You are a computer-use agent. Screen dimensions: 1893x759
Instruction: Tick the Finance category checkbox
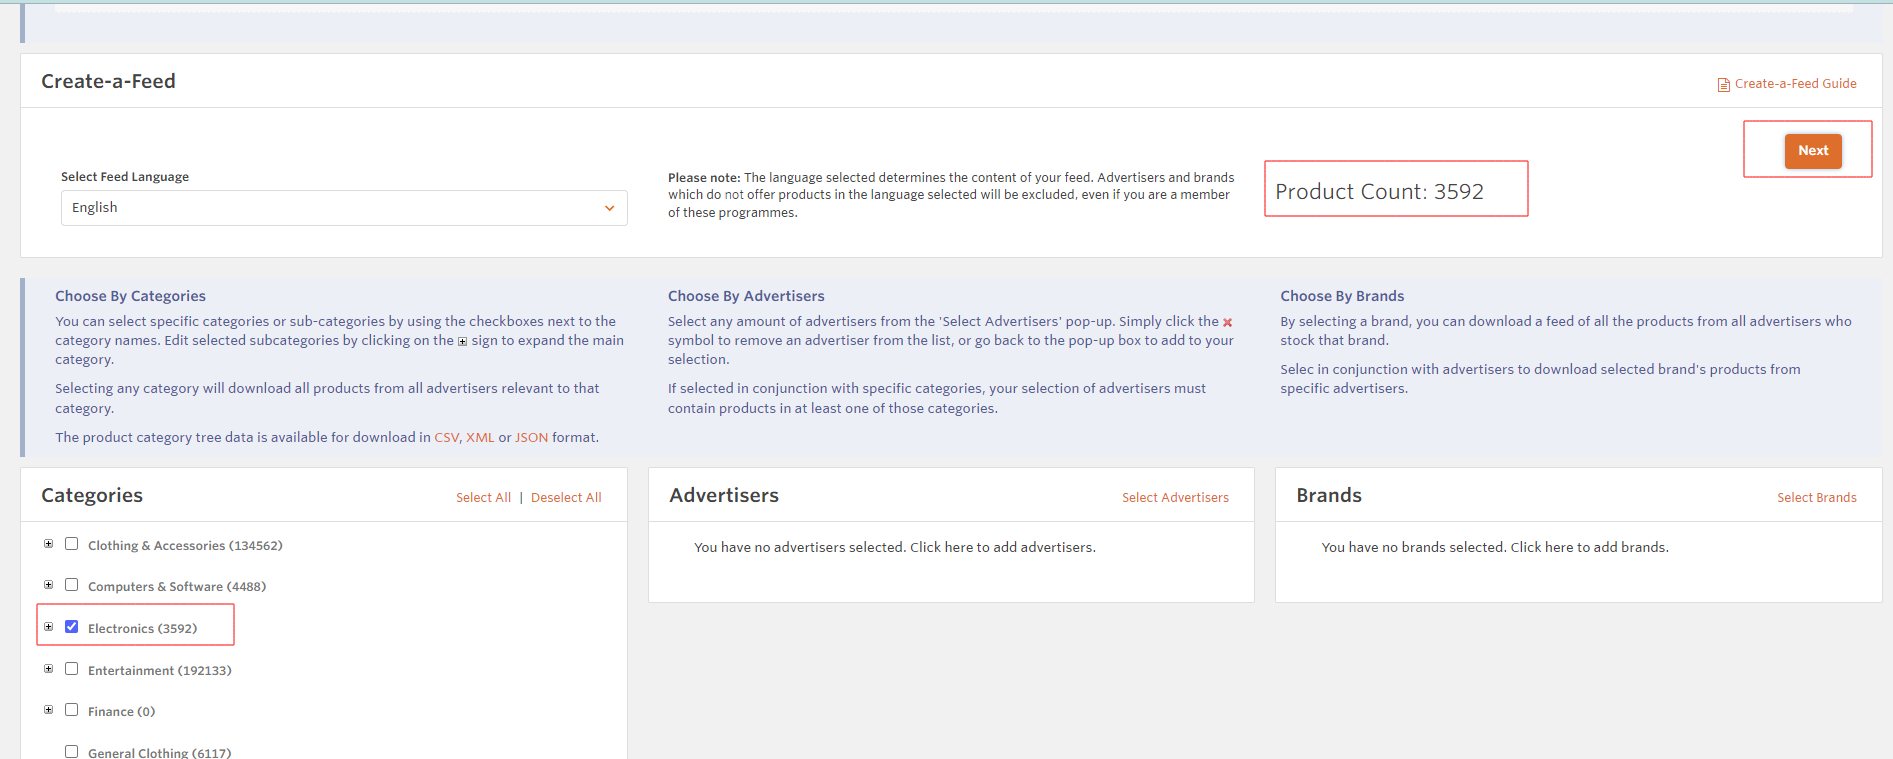point(71,710)
